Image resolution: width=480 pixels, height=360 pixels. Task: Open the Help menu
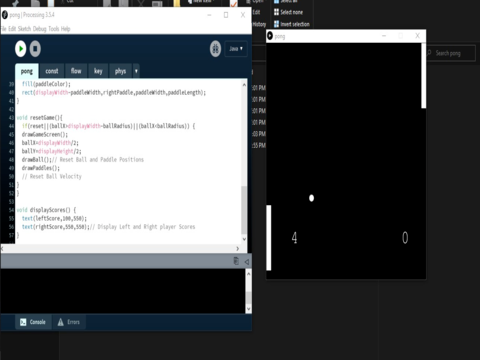click(65, 29)
